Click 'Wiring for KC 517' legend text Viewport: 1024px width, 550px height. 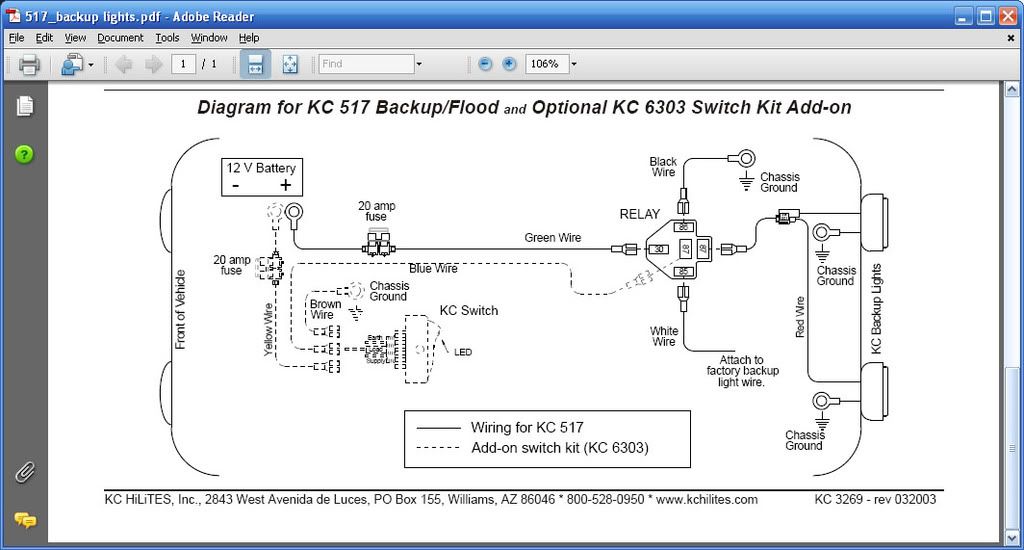point(527,428)
